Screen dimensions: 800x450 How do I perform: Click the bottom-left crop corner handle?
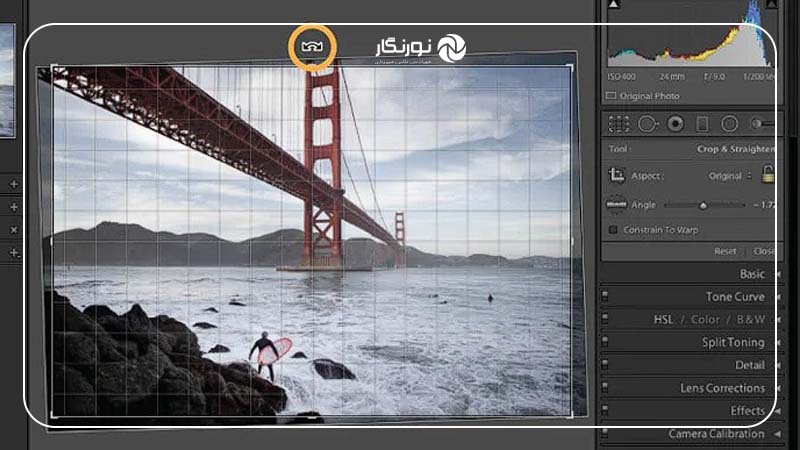point(53,416)
